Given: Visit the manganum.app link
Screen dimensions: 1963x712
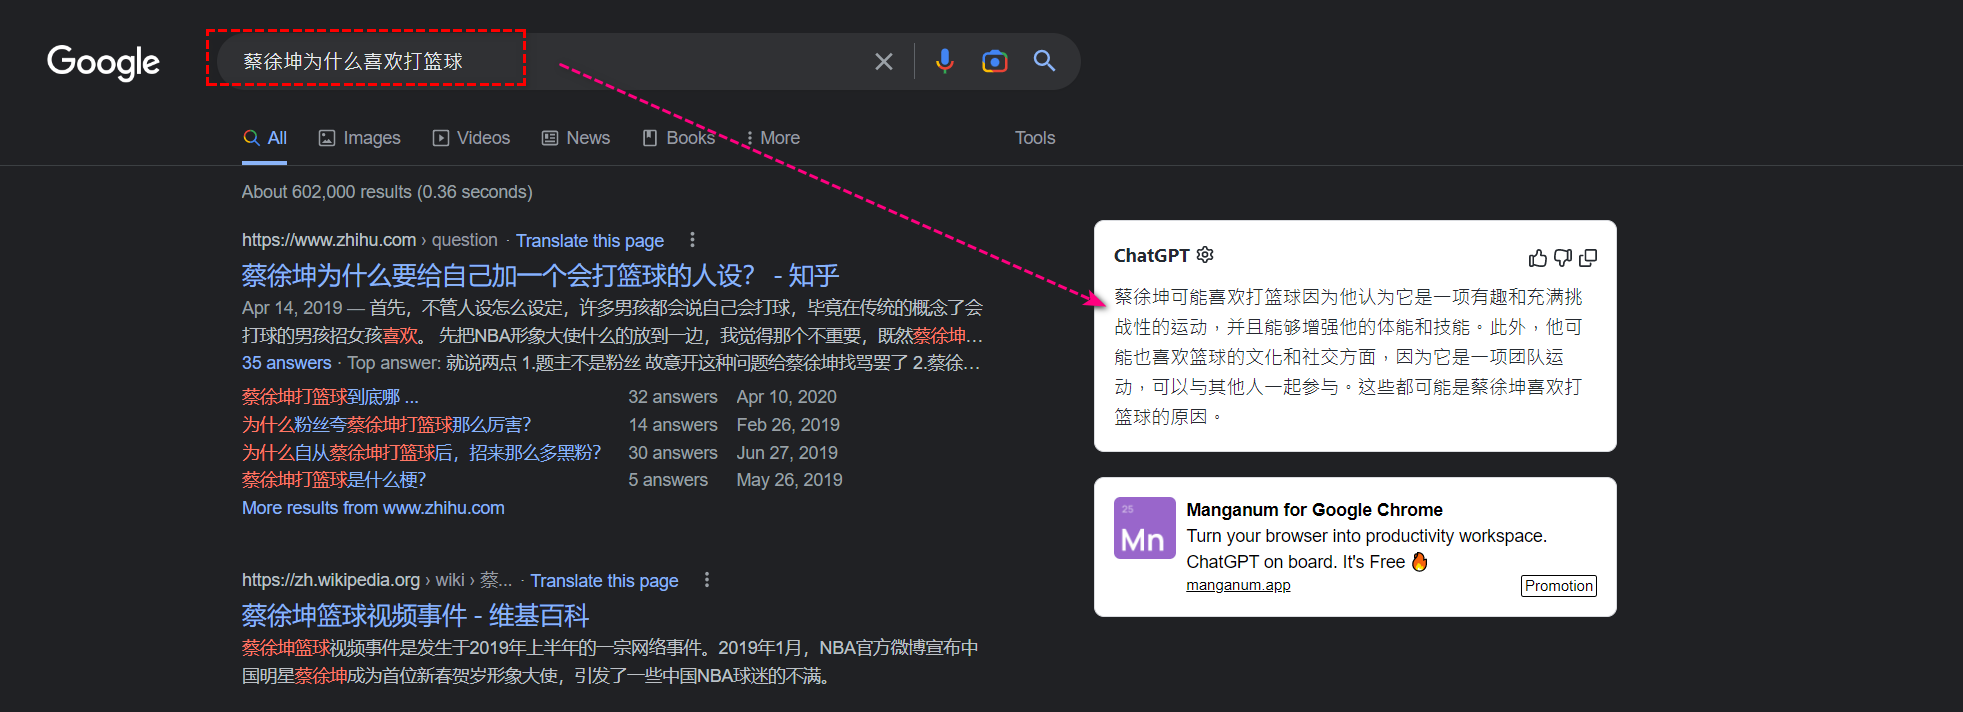Looking at the screenshot, I should [x=1238, y=586].
